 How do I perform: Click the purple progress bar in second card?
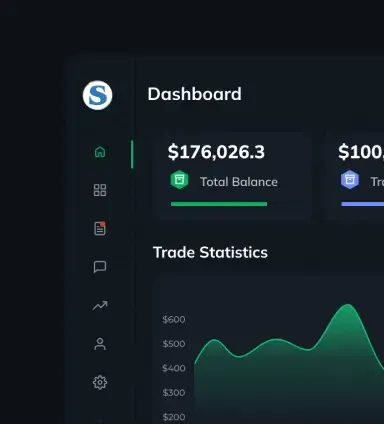click(363, 204)
